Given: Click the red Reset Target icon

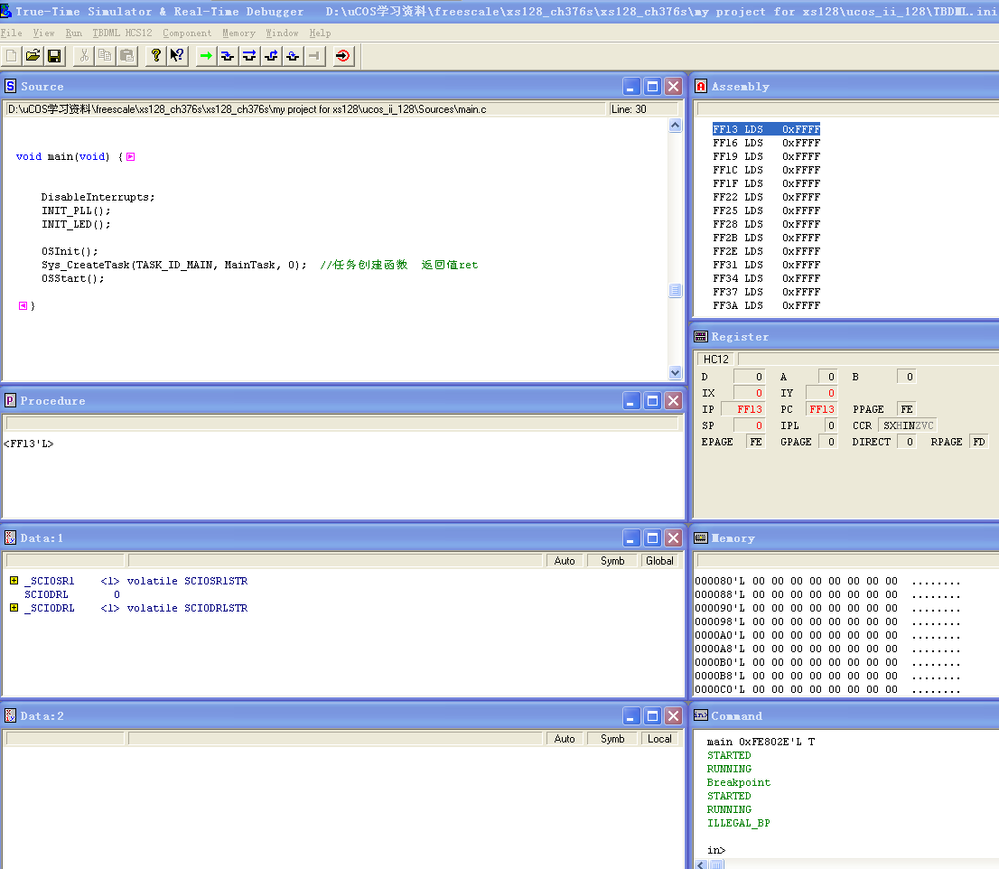Looking at the screenshot, I should [343, 56].
